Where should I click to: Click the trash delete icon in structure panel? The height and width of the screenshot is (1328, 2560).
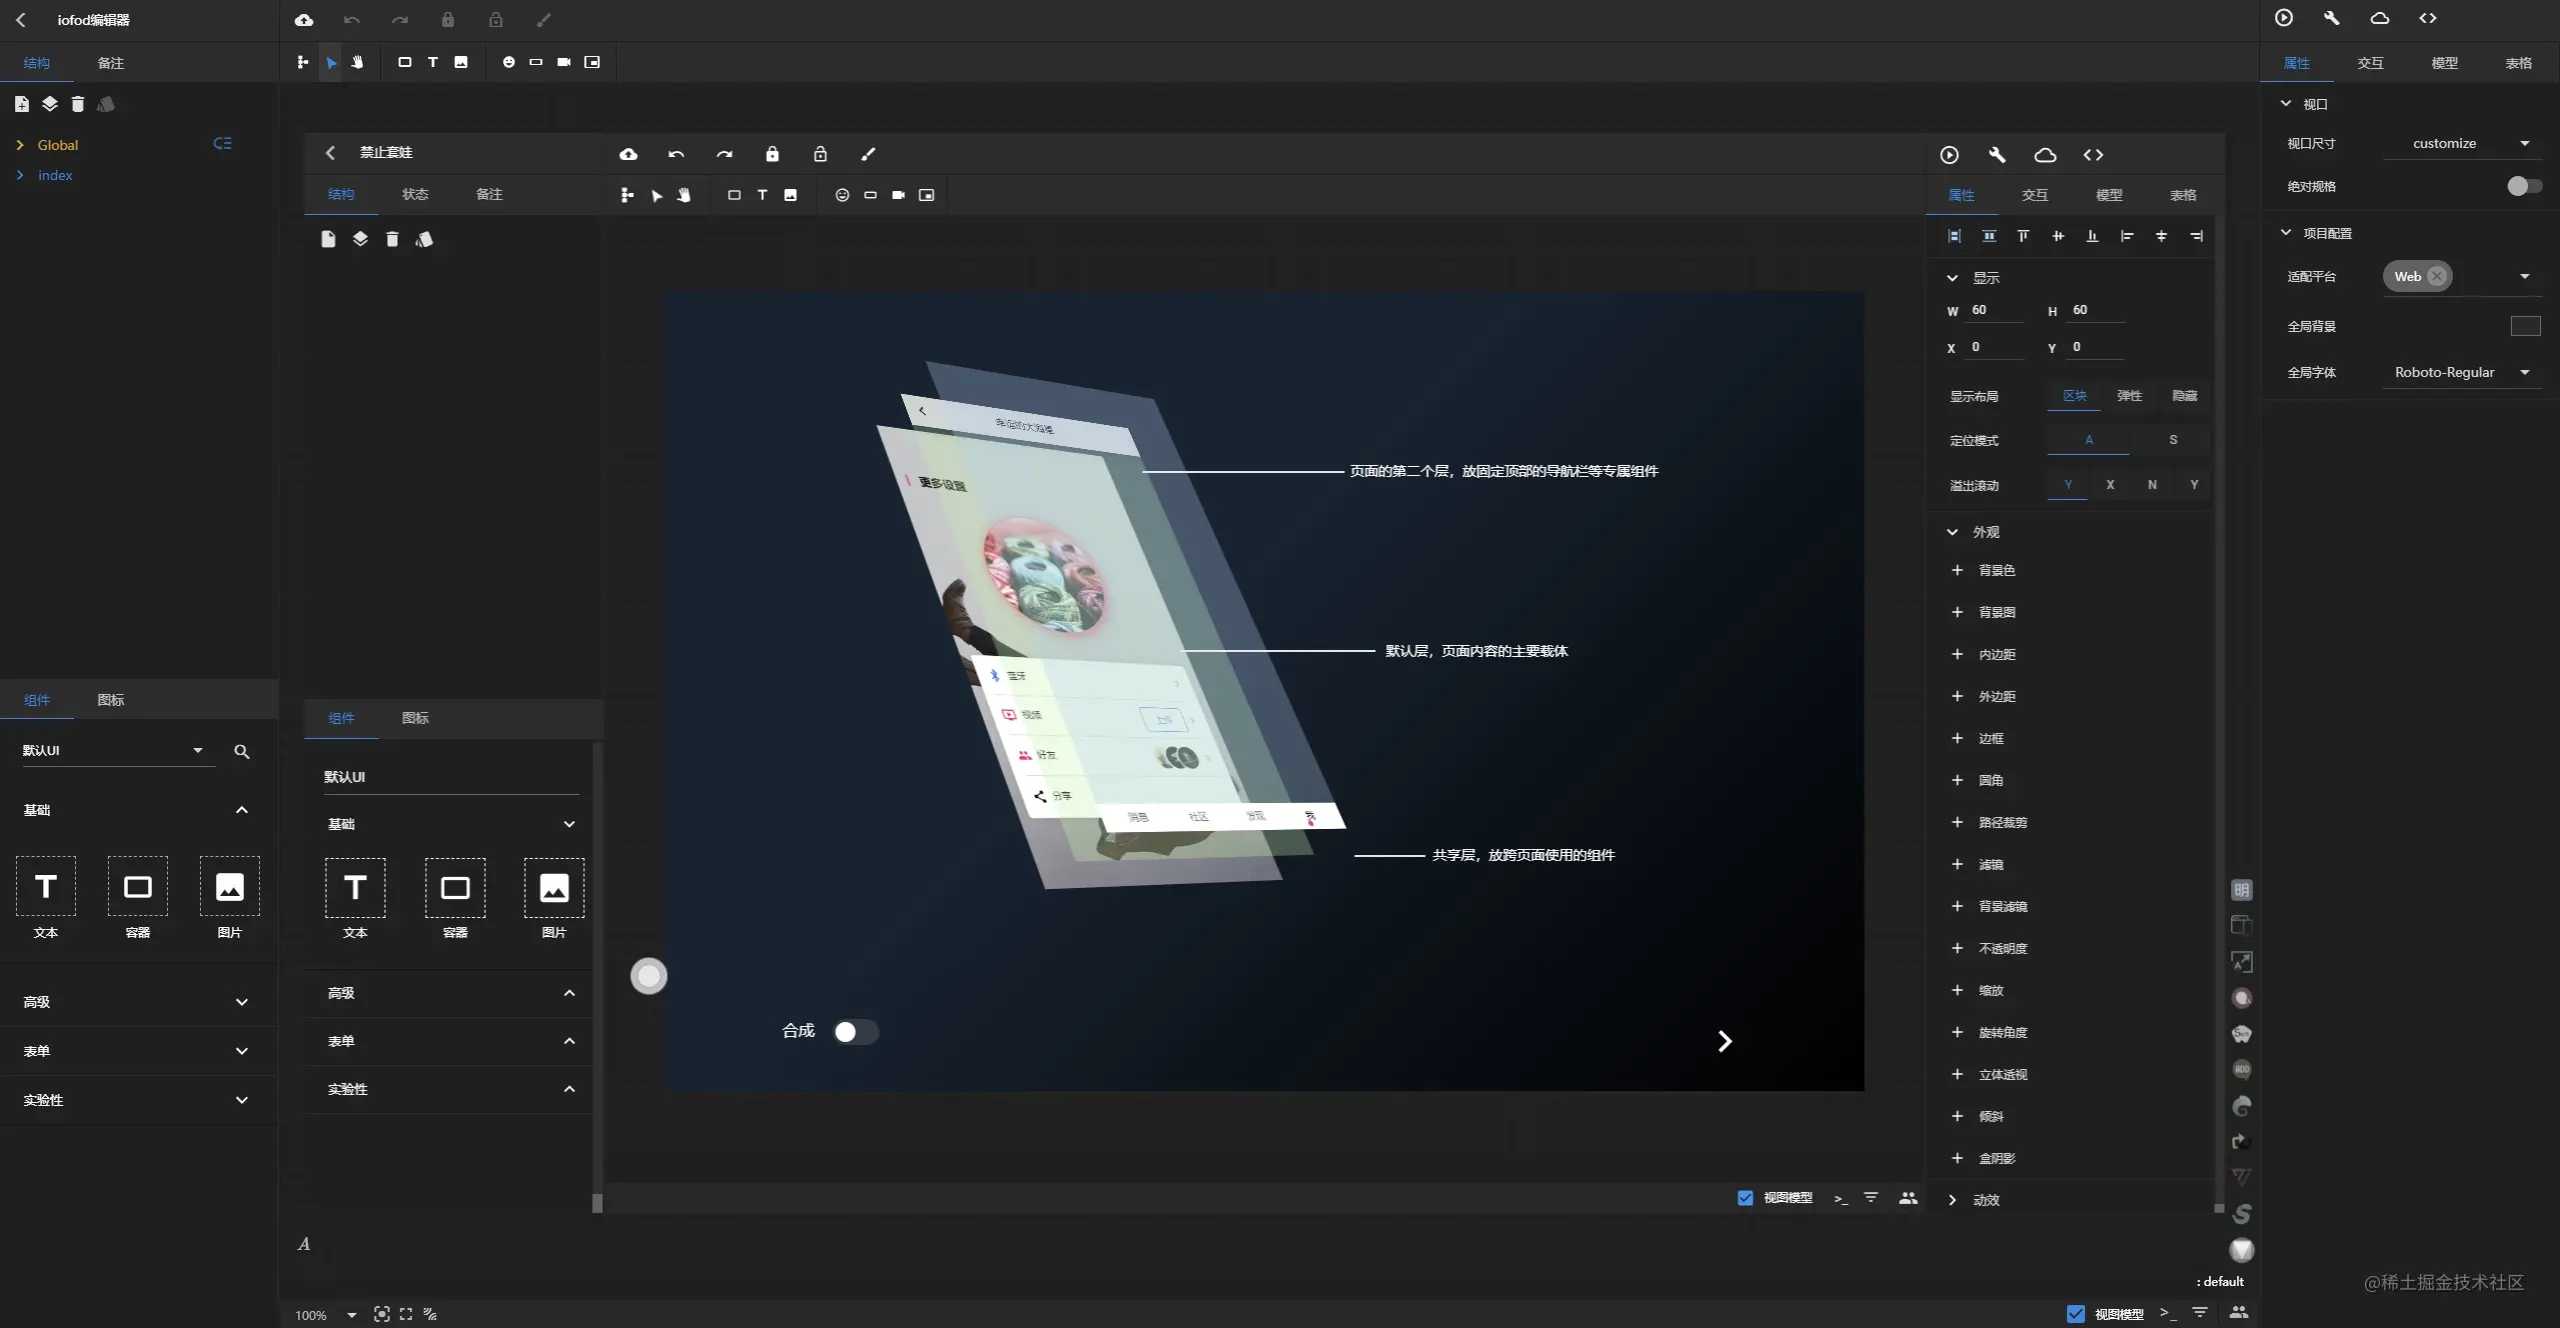[x=78, y=104]
